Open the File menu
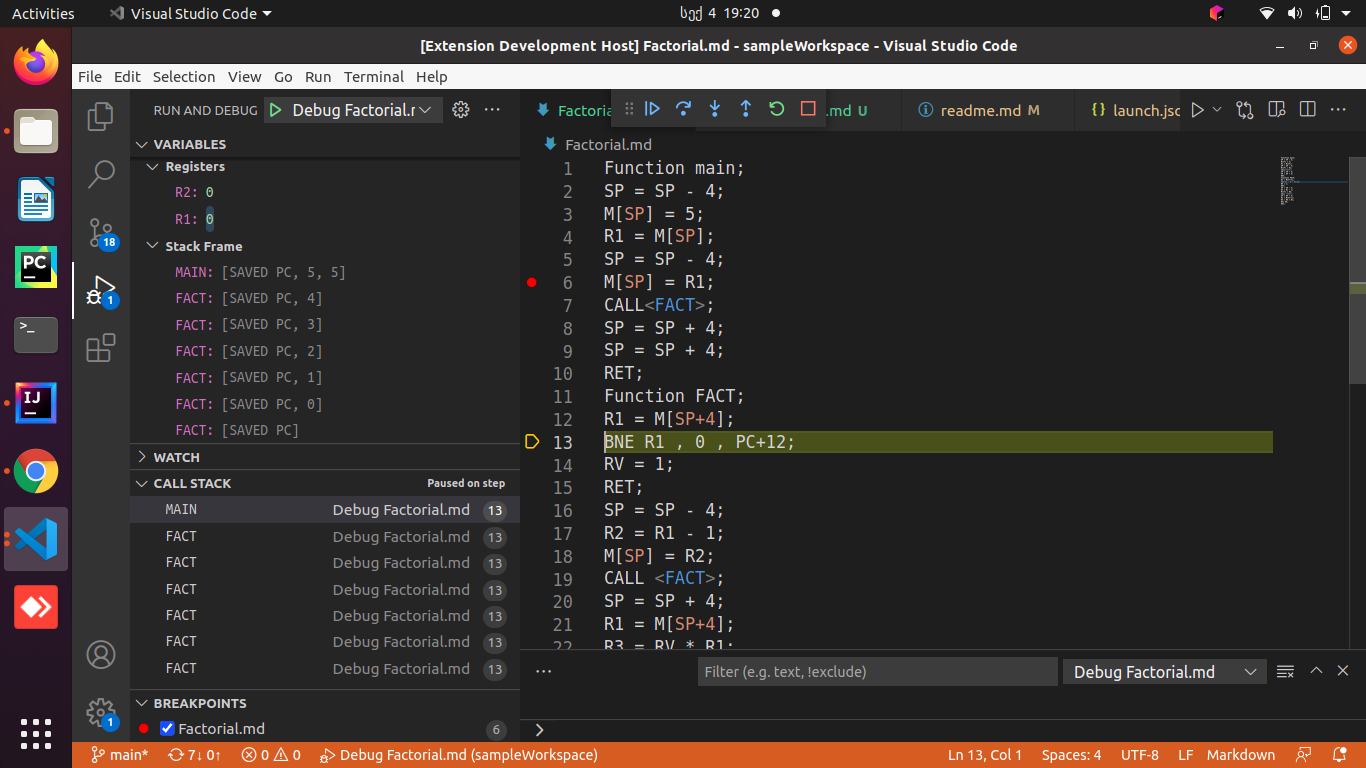The height and width of the screenshot is (768, 1366). coord(90,77)
